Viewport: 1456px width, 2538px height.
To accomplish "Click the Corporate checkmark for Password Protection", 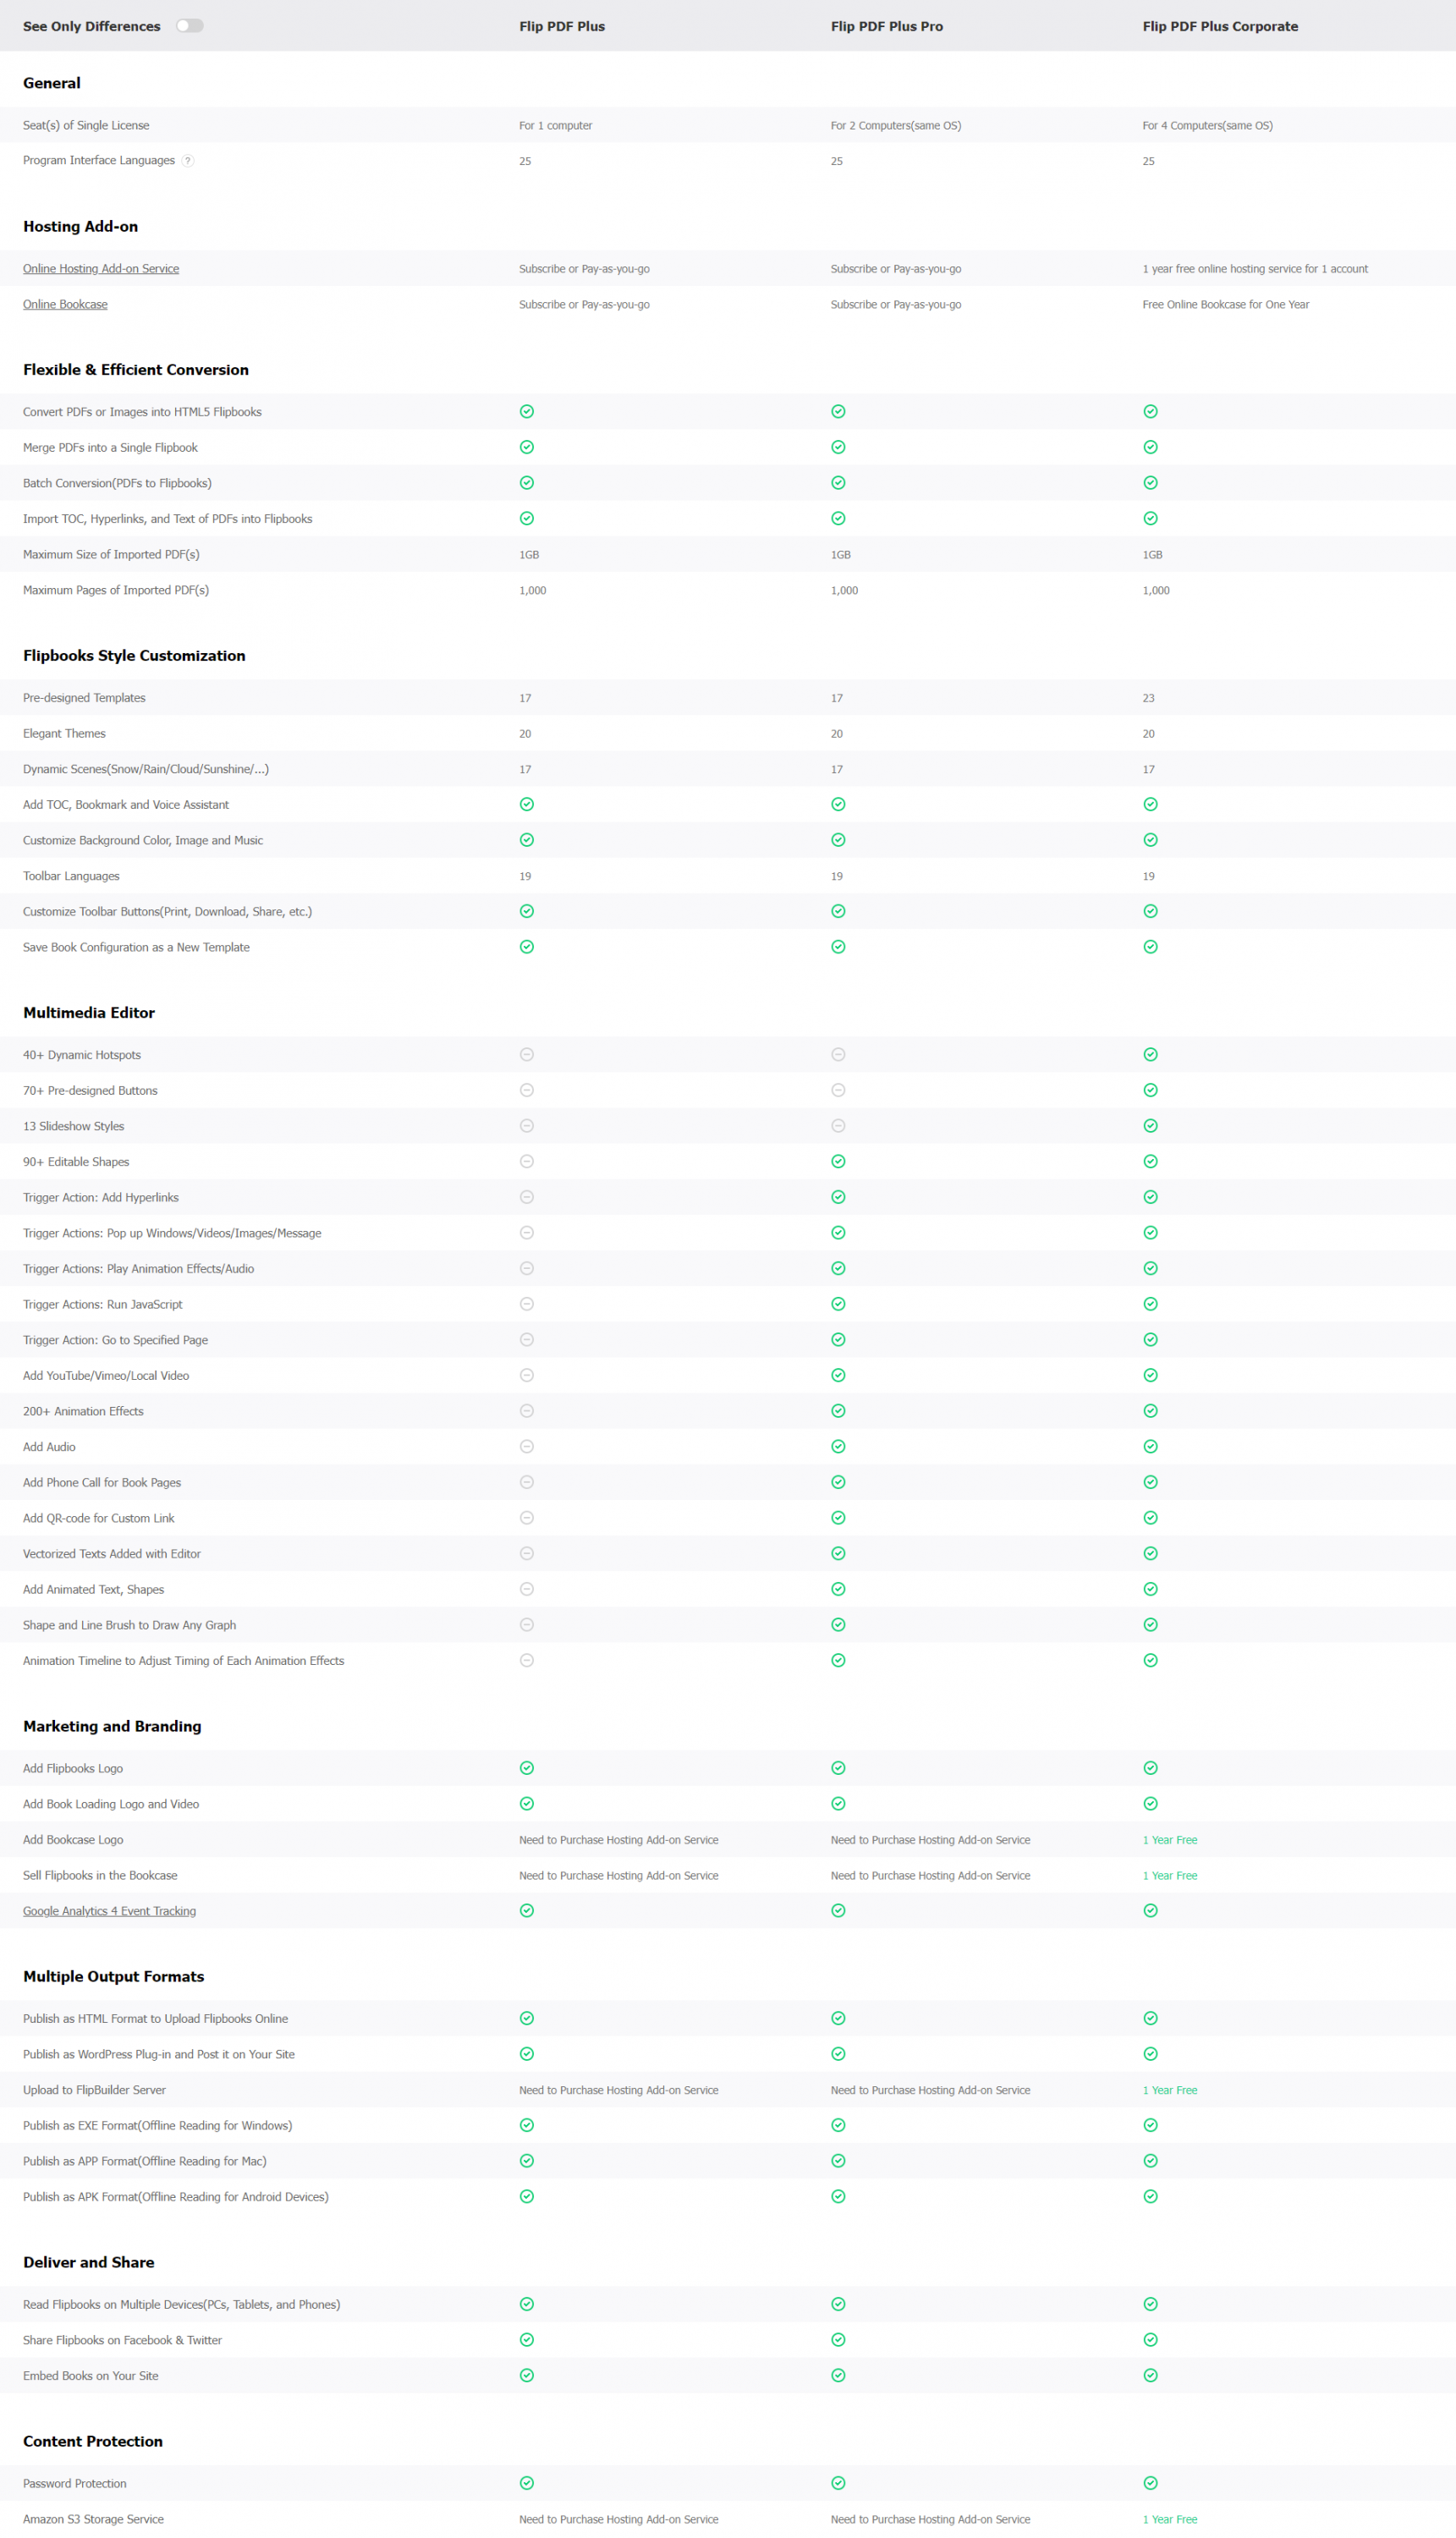I will 1150,2484.
